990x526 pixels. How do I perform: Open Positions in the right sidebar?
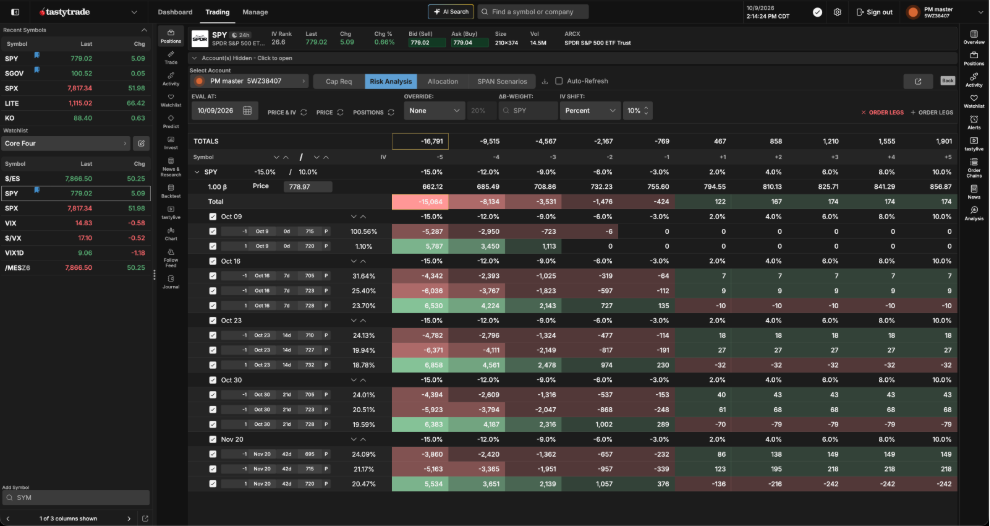[x=974, y=59]
